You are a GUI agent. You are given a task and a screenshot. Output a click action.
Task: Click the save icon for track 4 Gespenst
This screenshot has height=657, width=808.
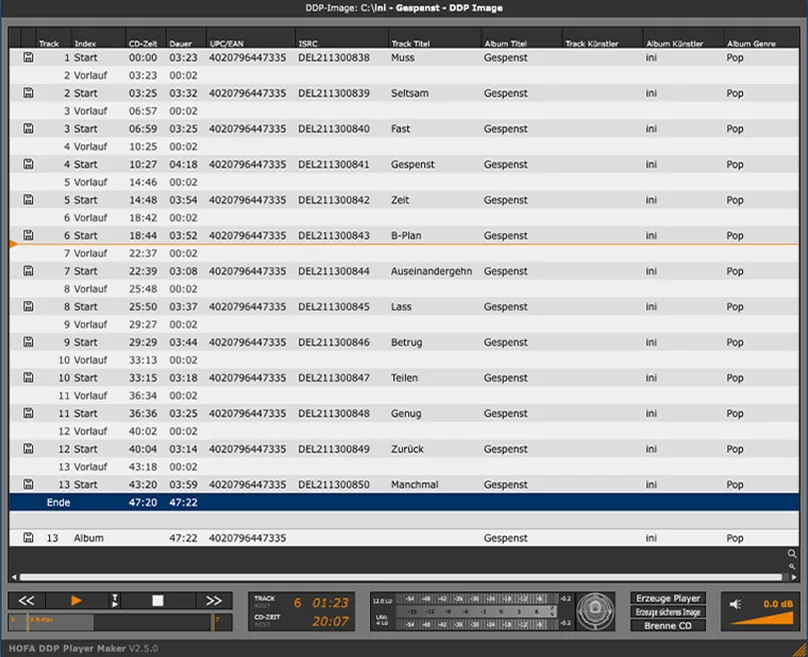click(28, 164)
